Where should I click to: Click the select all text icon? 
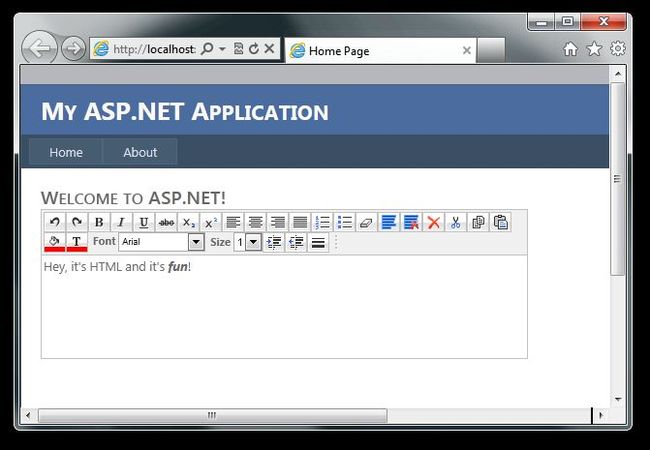click(389, 222)
